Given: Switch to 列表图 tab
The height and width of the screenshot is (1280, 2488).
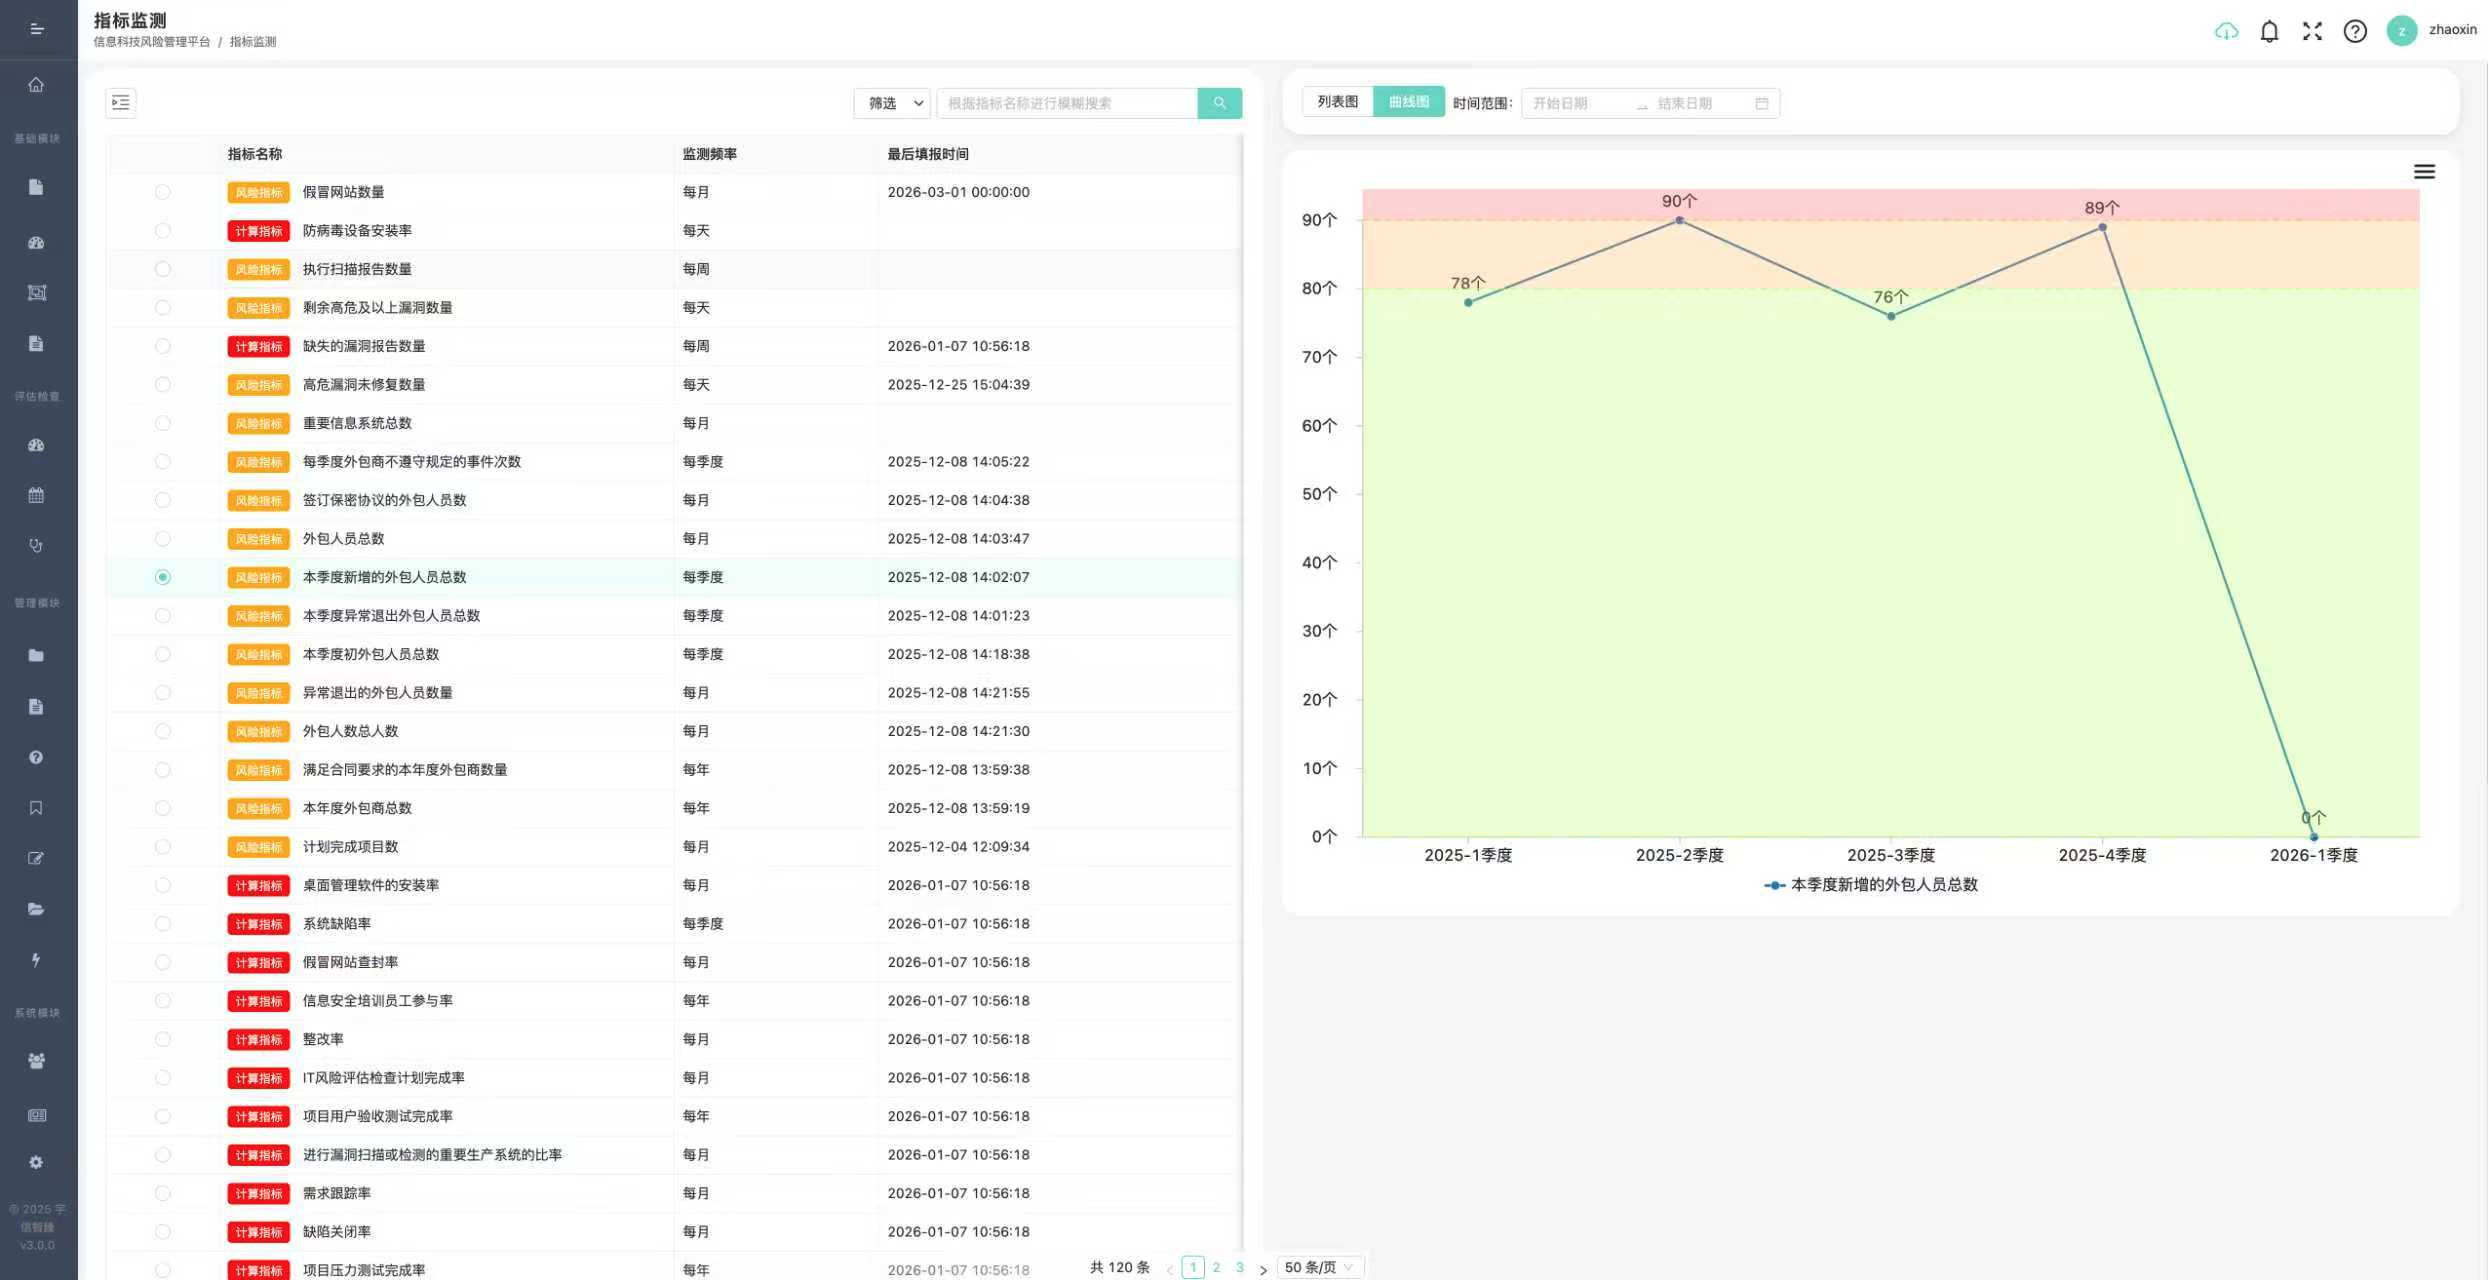Looking at the screenshot, I should [1337, 102].
